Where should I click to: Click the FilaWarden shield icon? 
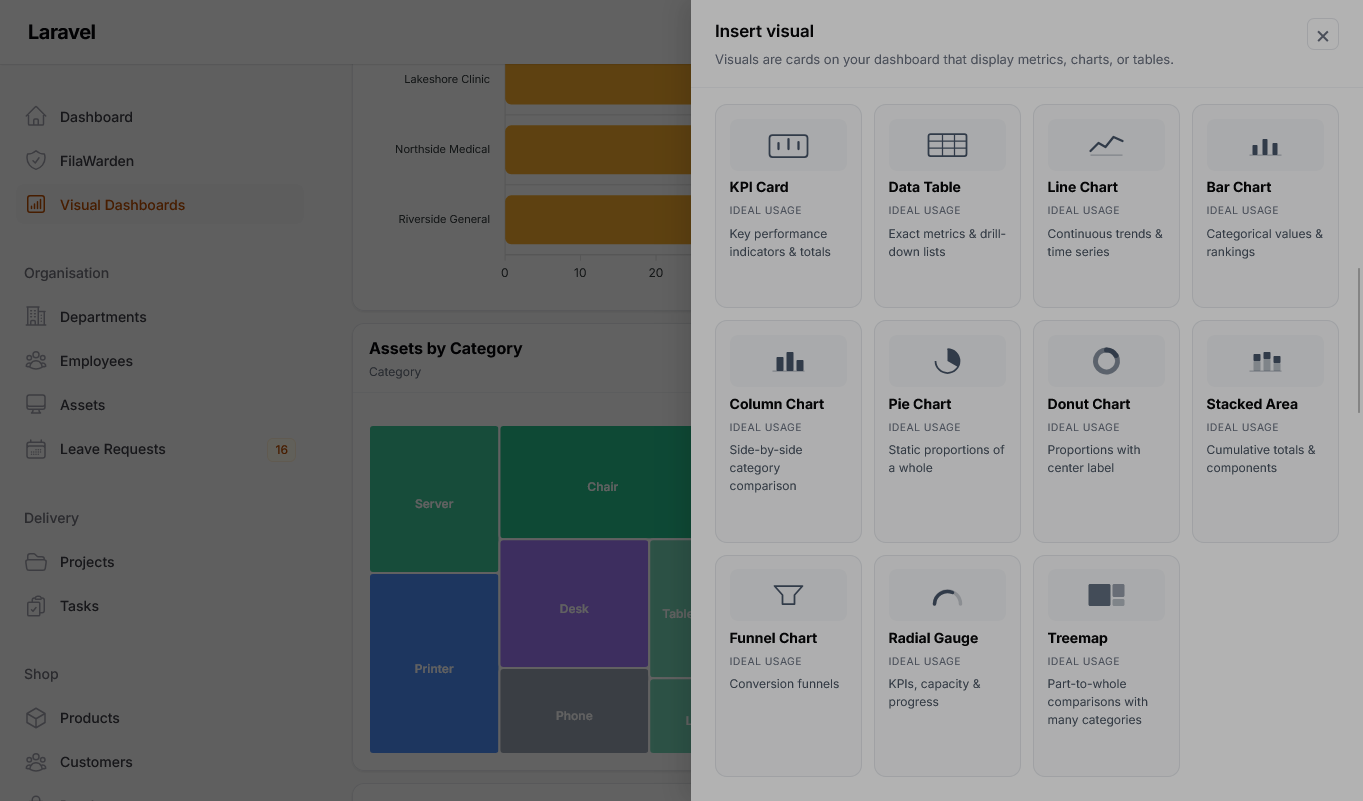click(36, 160)
